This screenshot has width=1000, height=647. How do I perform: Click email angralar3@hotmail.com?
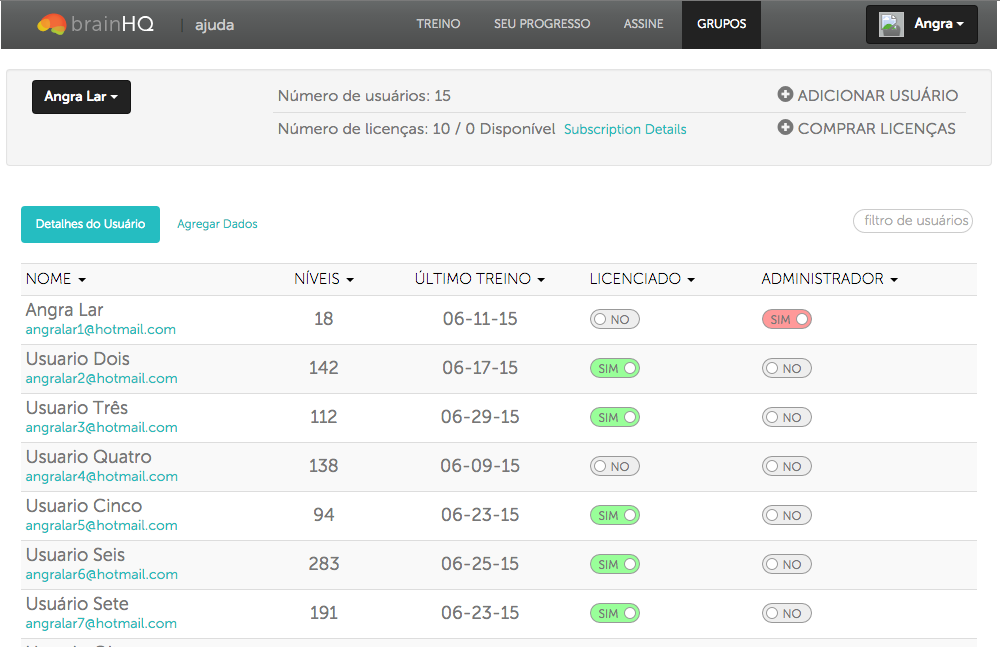[101, 427]
